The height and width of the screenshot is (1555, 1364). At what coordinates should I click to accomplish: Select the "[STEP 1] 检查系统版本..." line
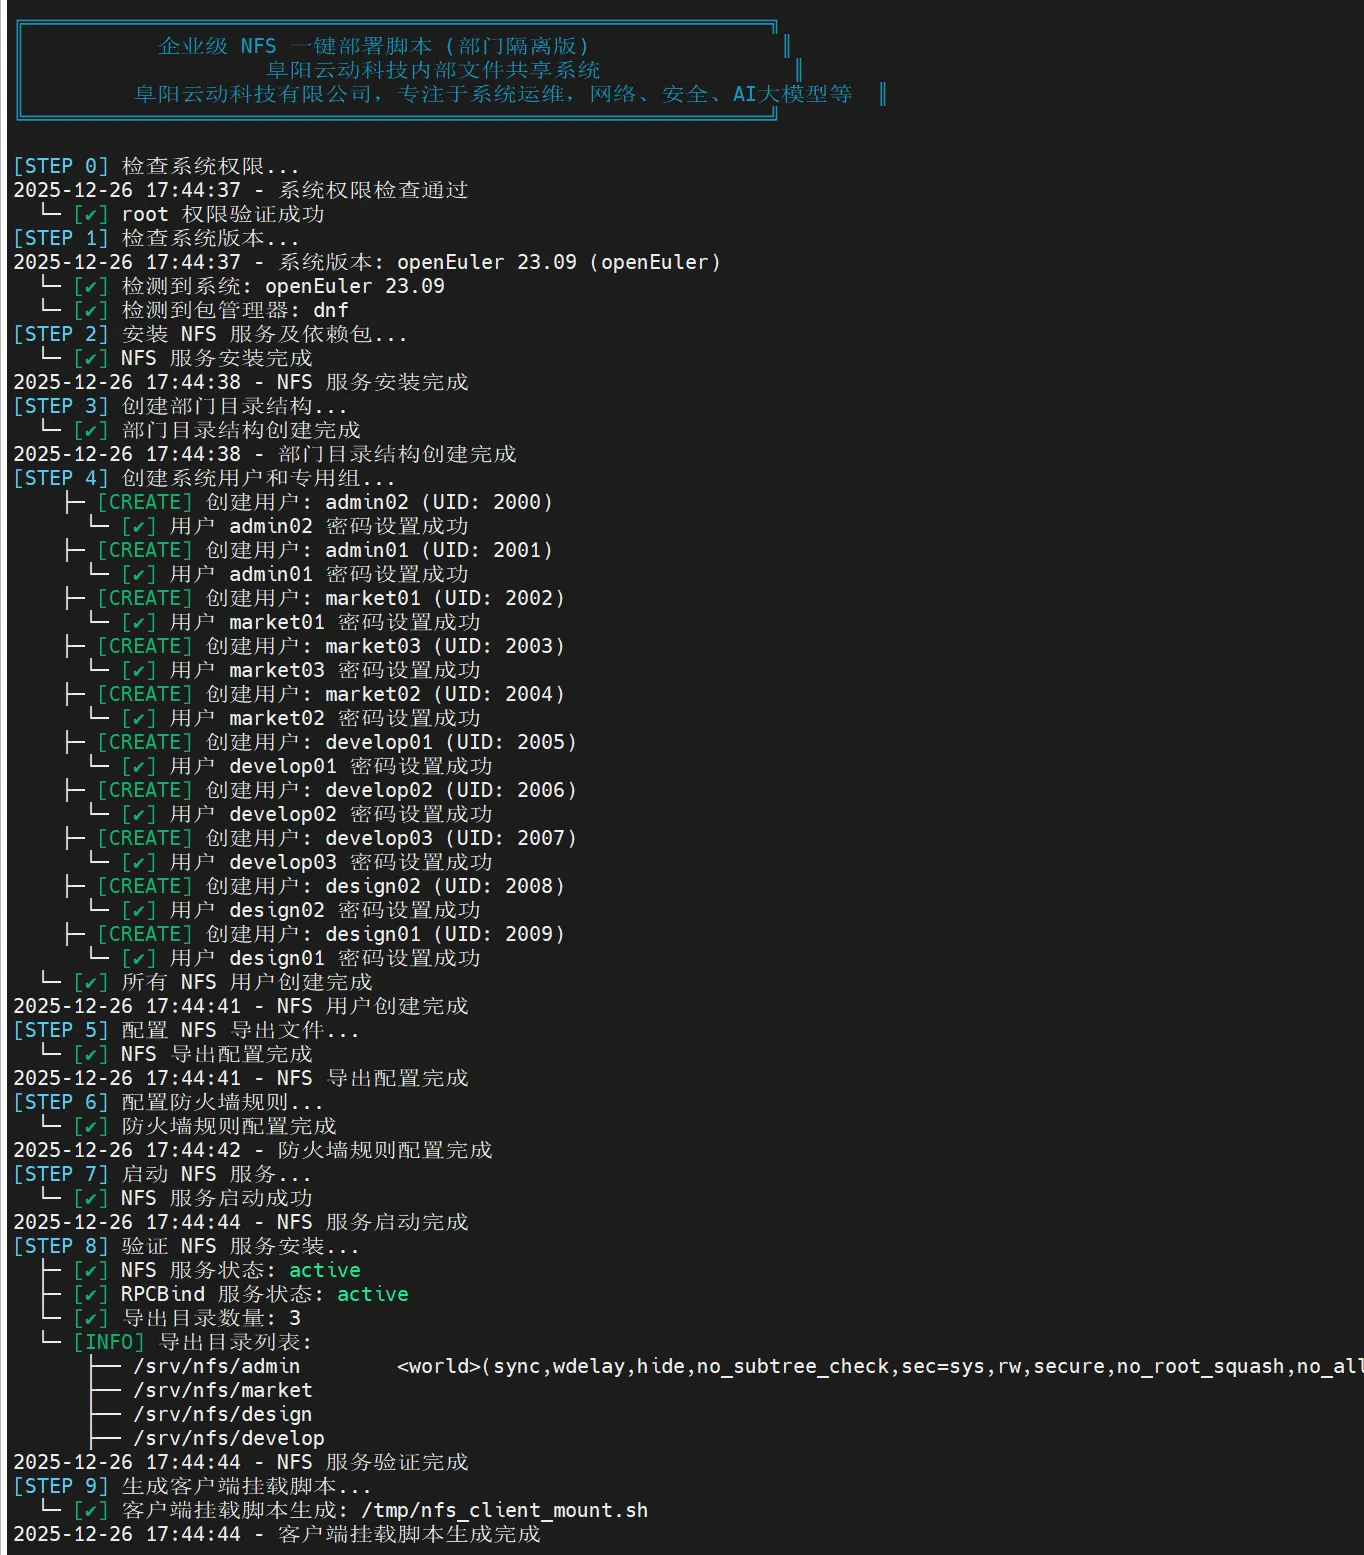pyautogui.click(x=156, y=238)
